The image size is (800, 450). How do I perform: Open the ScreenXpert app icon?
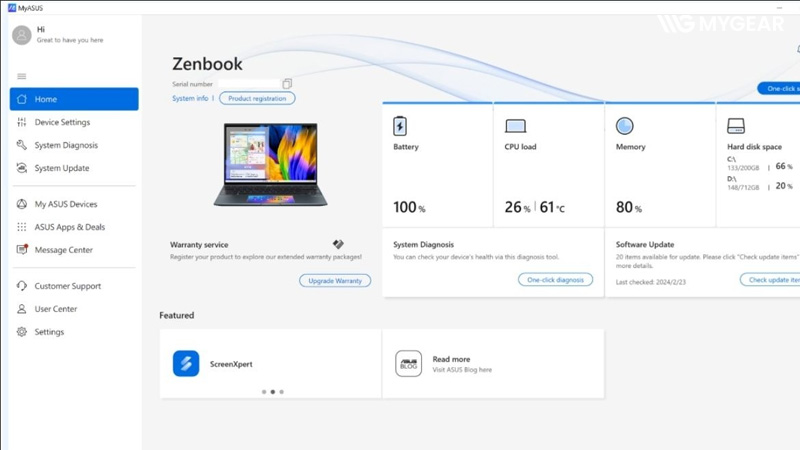pos(186,364)
